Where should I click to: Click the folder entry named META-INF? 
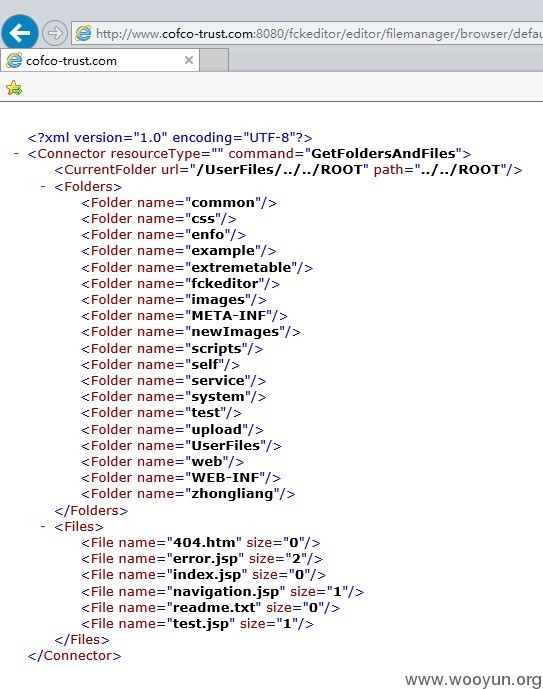pos(185,315)
